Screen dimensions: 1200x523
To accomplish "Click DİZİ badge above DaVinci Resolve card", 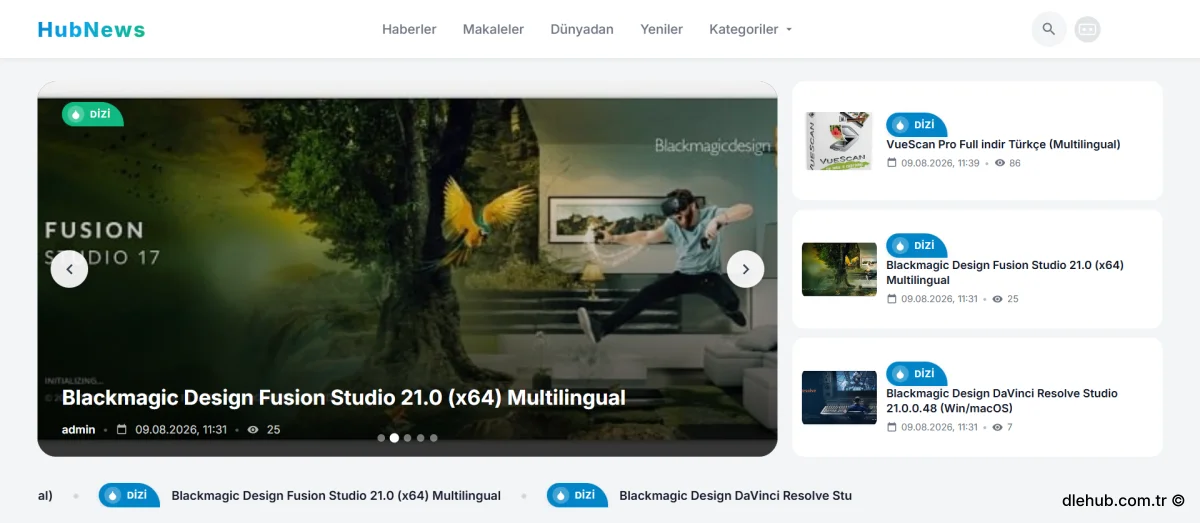I will [916, 373].
